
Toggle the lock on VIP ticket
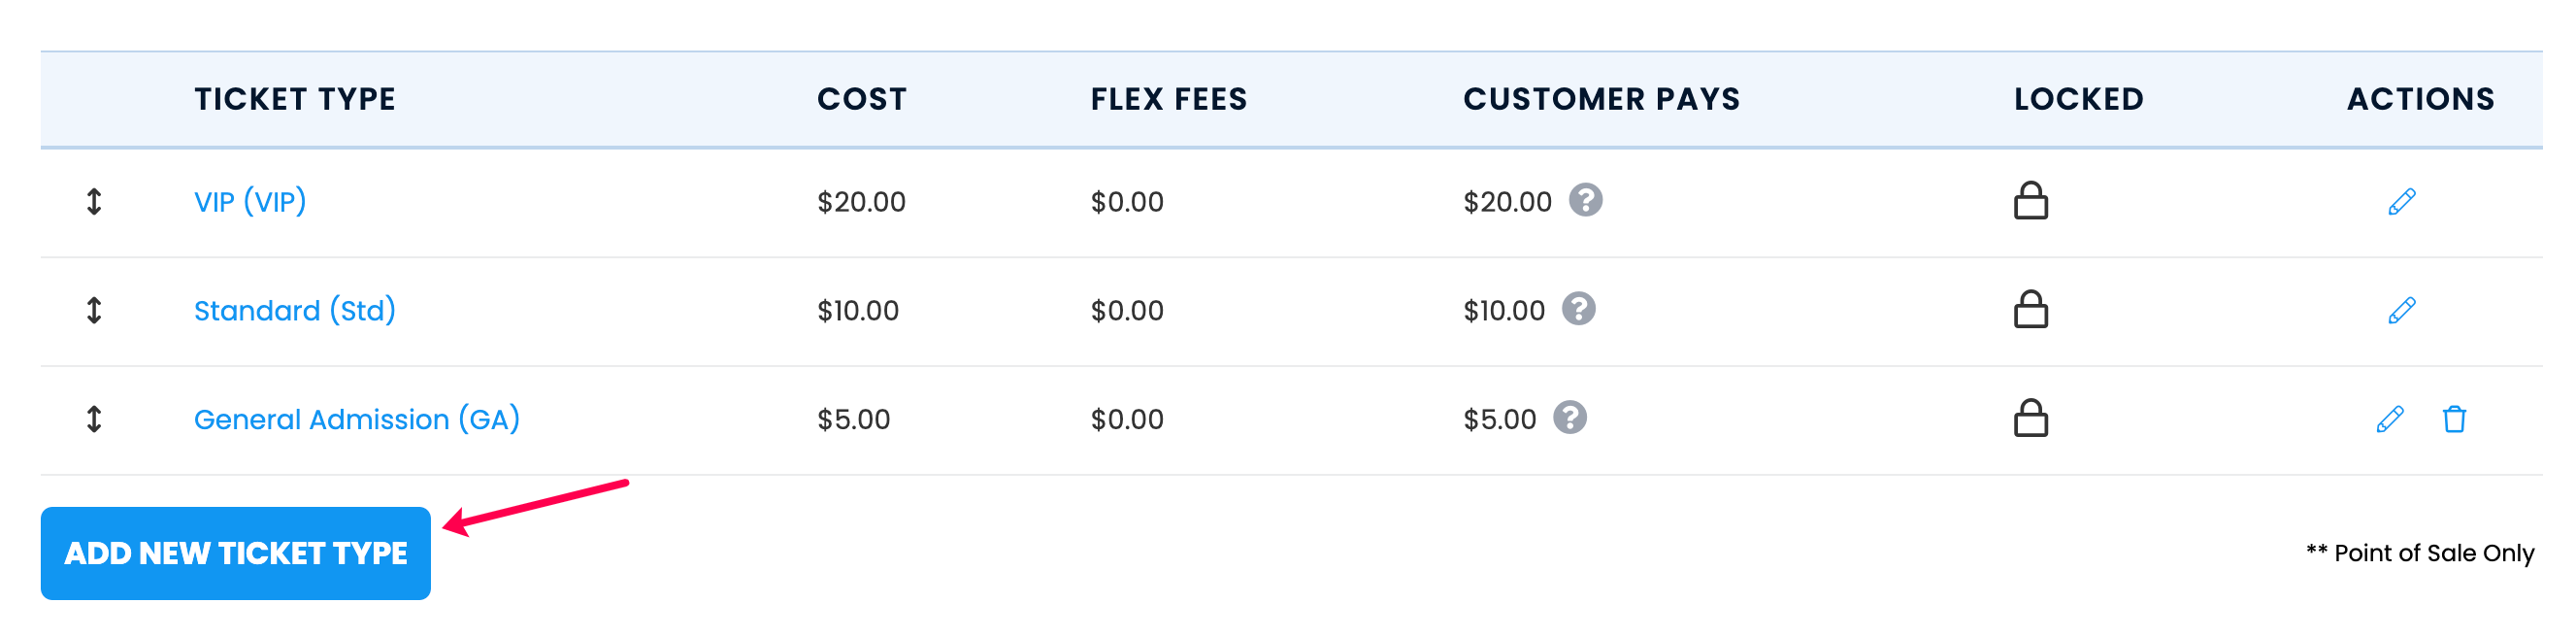click(2030, 201)
